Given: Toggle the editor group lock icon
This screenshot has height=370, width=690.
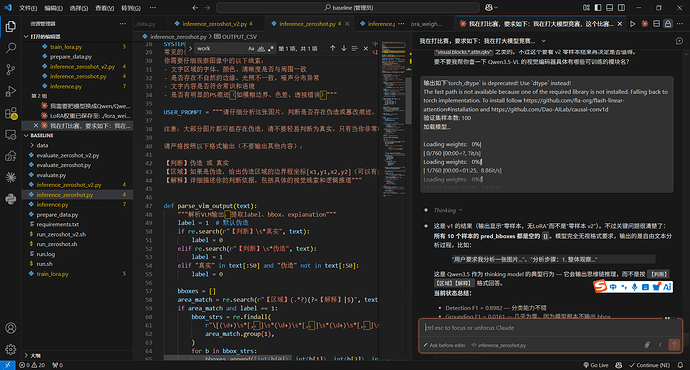Looking at the screenshot, I should [x=668, y=24].
